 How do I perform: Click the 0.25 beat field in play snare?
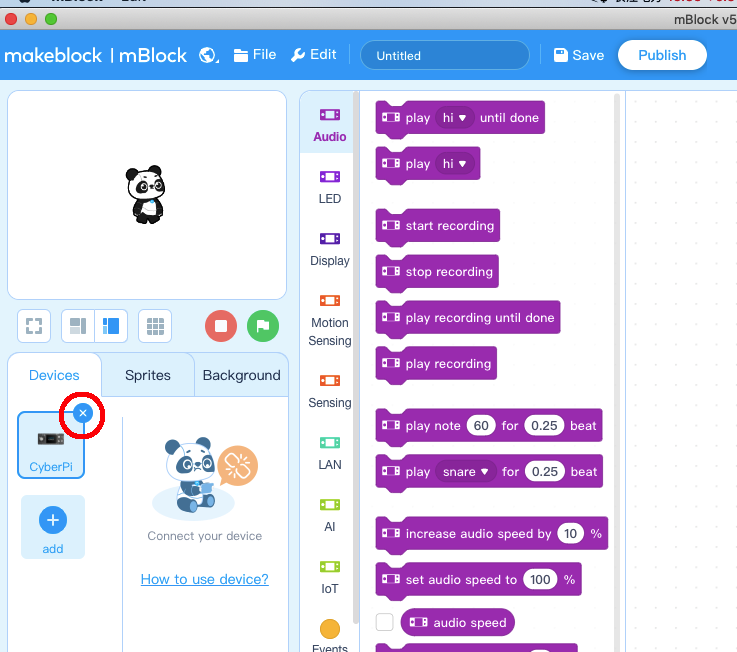coord(545,471)
